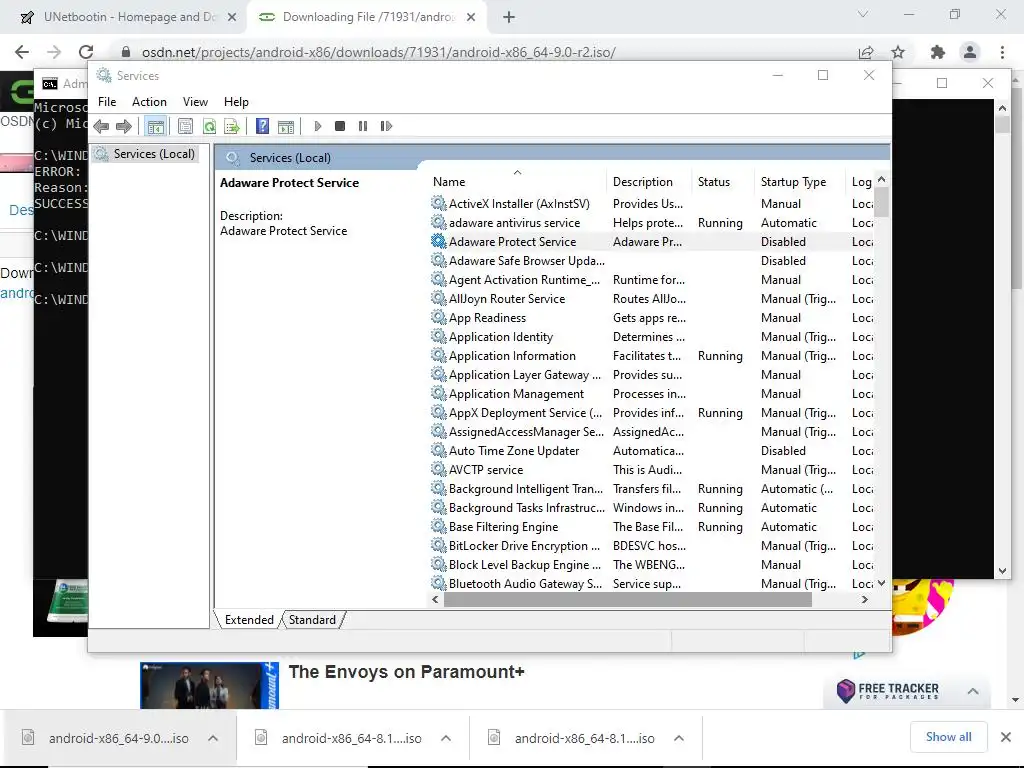The width and height of the screenshot is (1024, 768).
Task: Select Application Layer Gateway service
Action: [x=651, y=375]
